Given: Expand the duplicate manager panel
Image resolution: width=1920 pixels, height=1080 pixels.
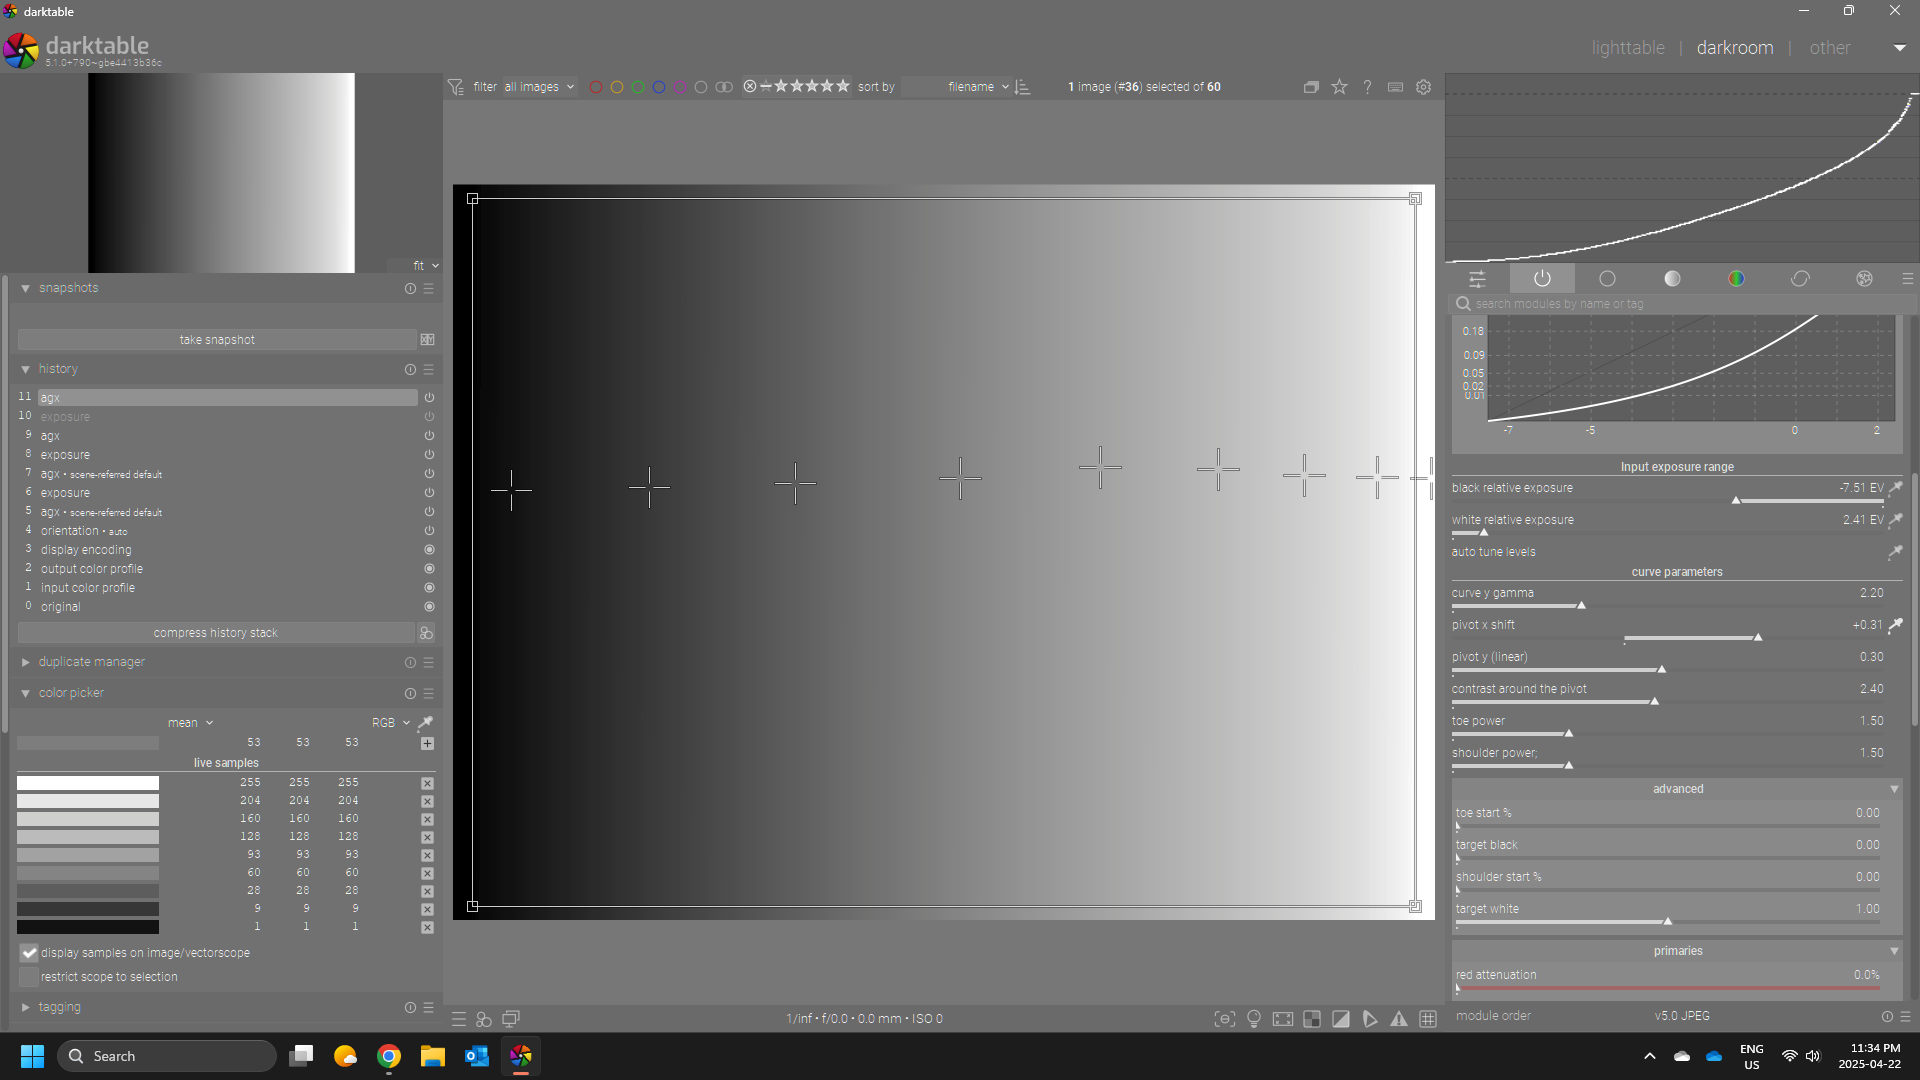Looking at the screenshot, I should click(x=26, y=662).
